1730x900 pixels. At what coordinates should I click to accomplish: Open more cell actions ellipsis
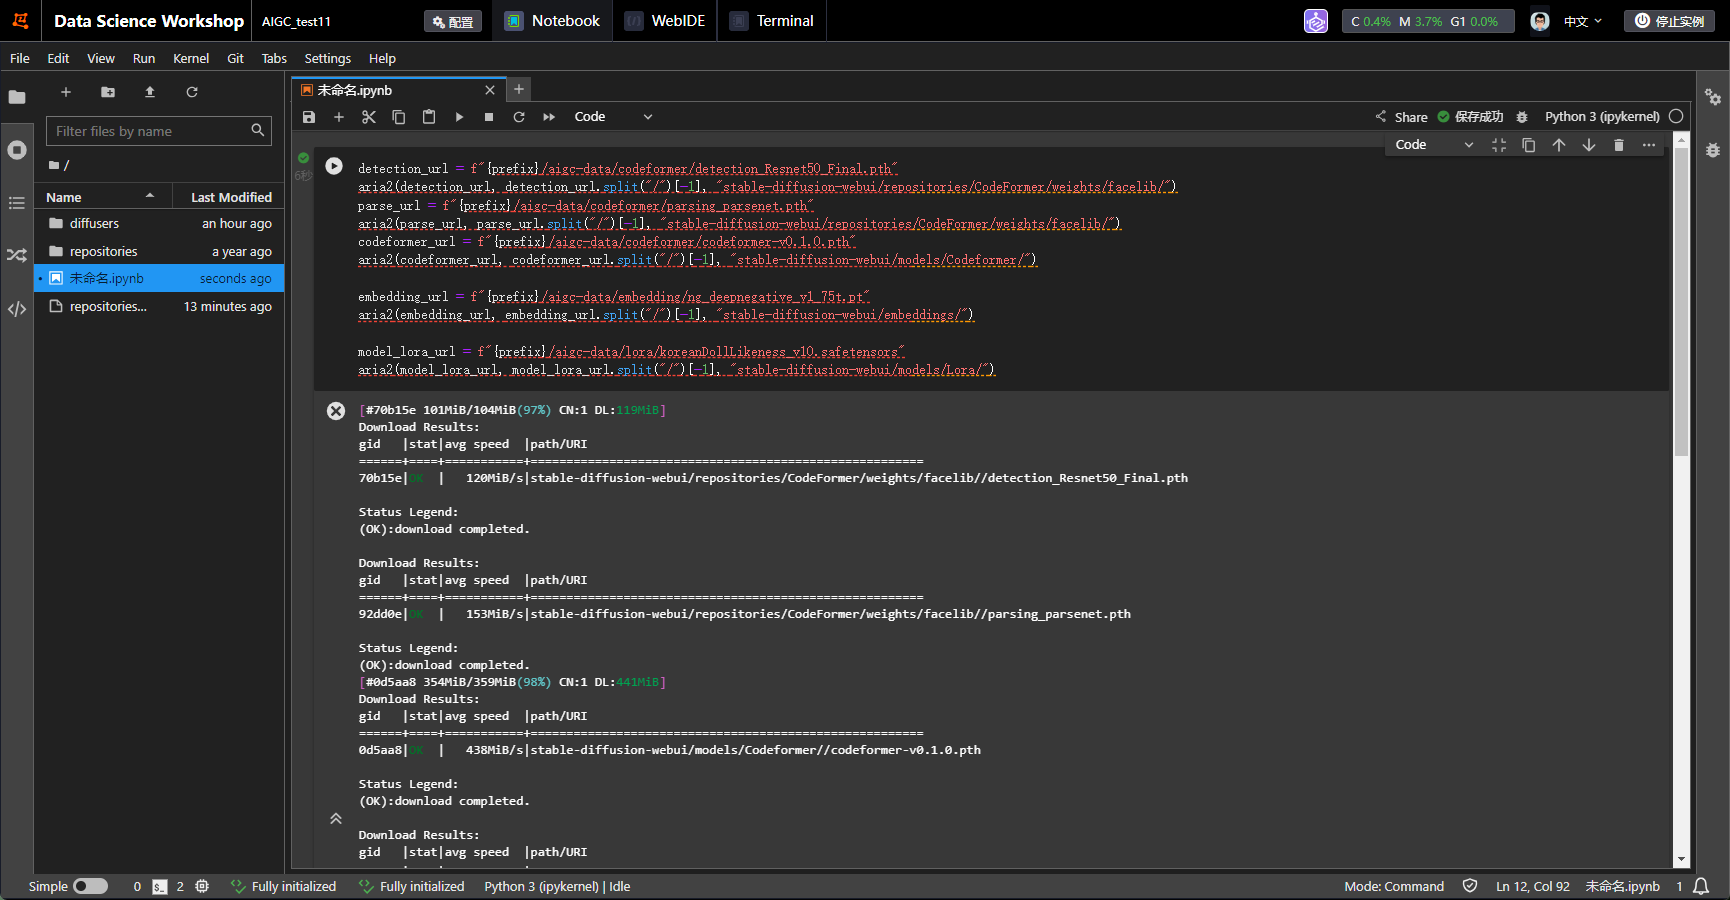(x=1649, y=145)
